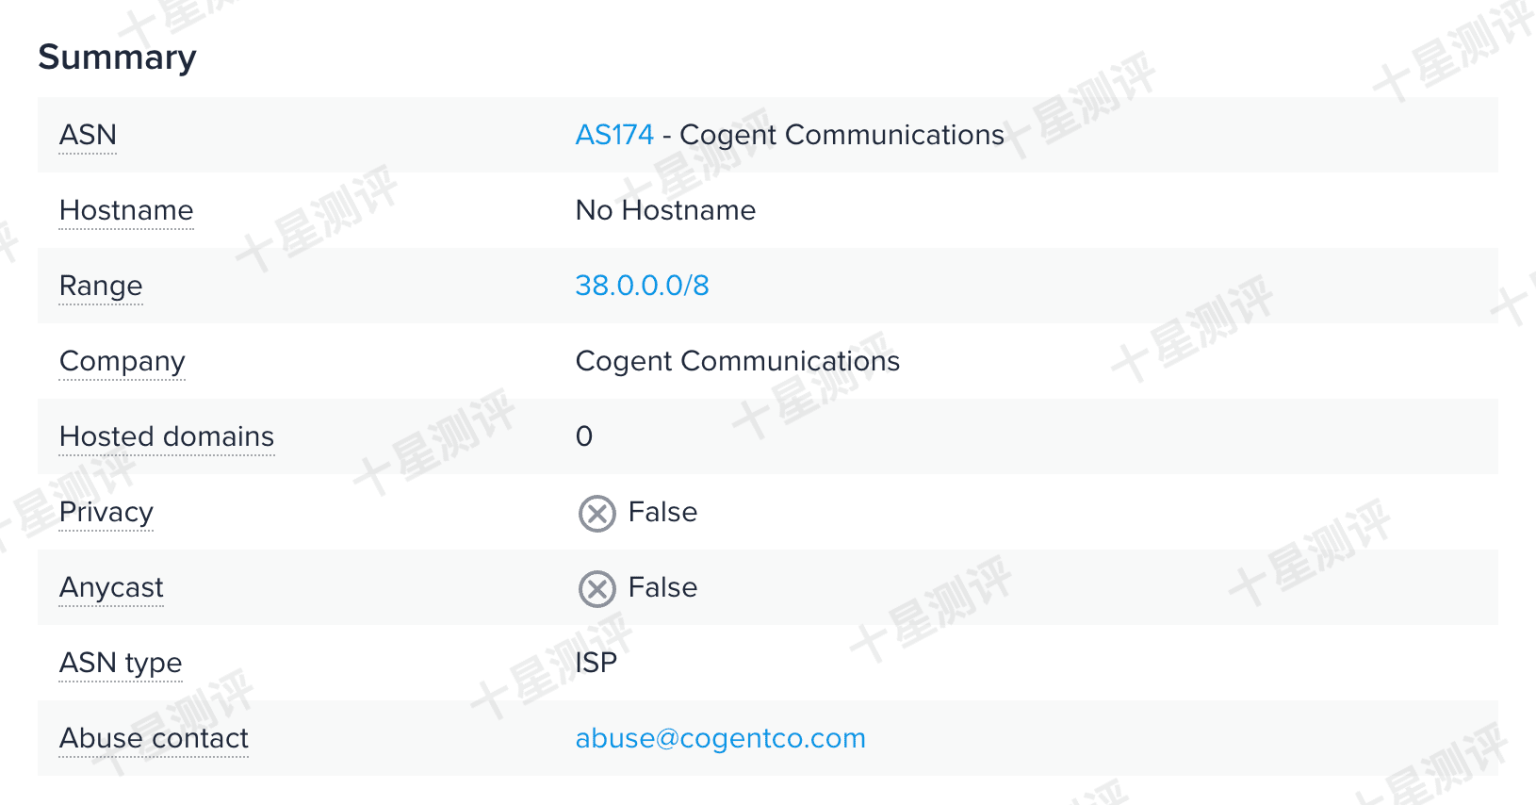Click the No Hostname value text
The height and width of the screenshot is (805, 1536).
(665, 211)
